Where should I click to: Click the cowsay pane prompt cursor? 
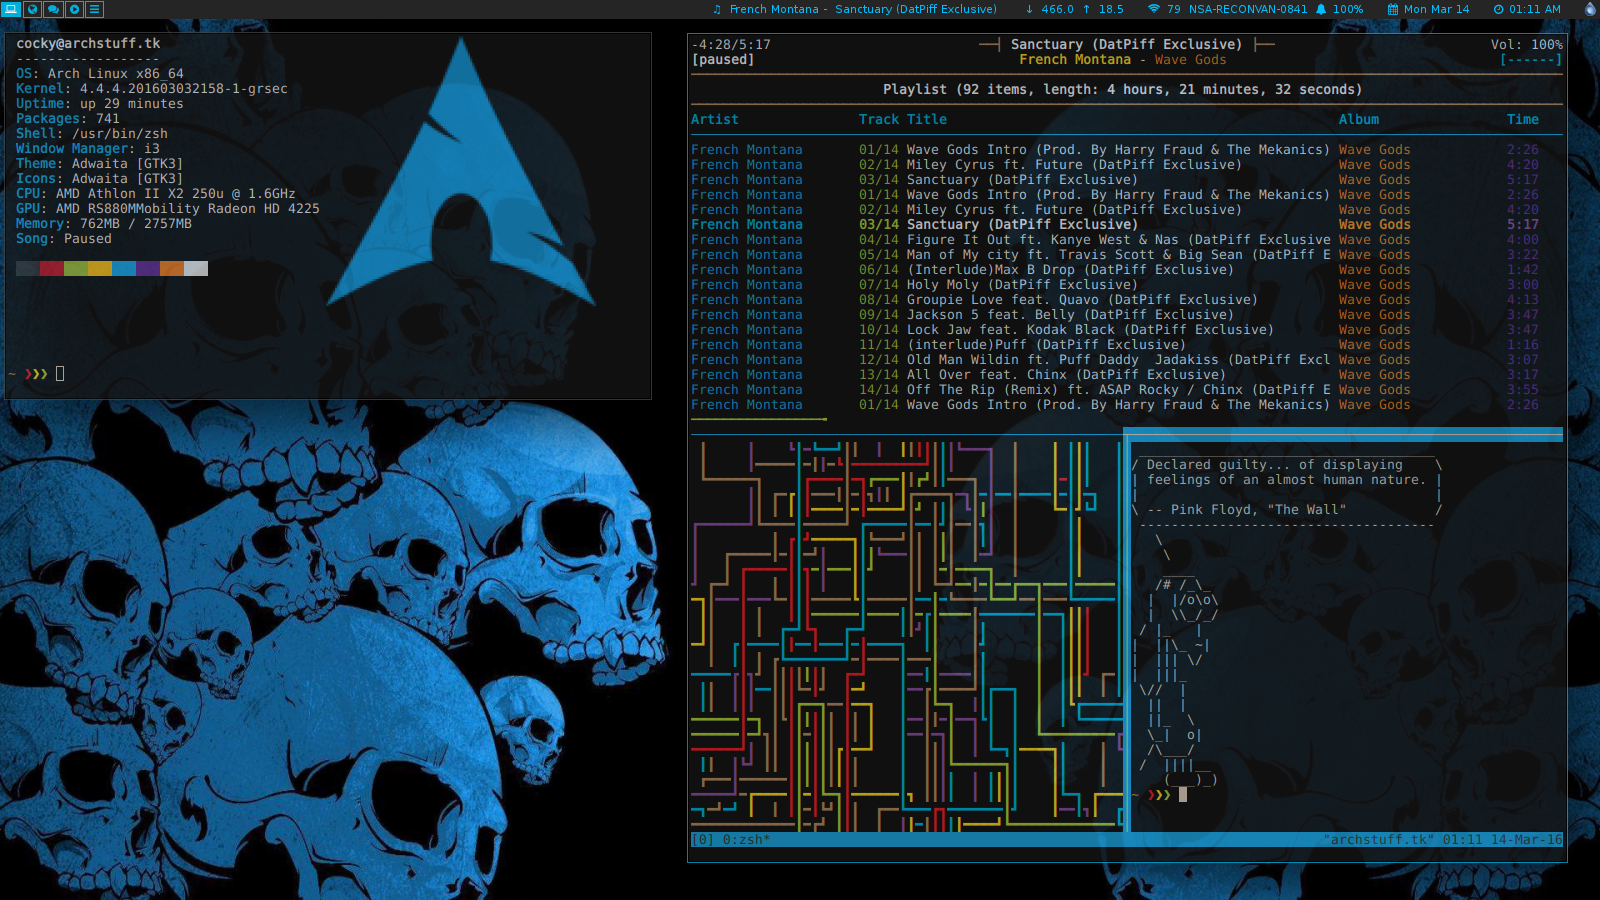point(1183,795)
